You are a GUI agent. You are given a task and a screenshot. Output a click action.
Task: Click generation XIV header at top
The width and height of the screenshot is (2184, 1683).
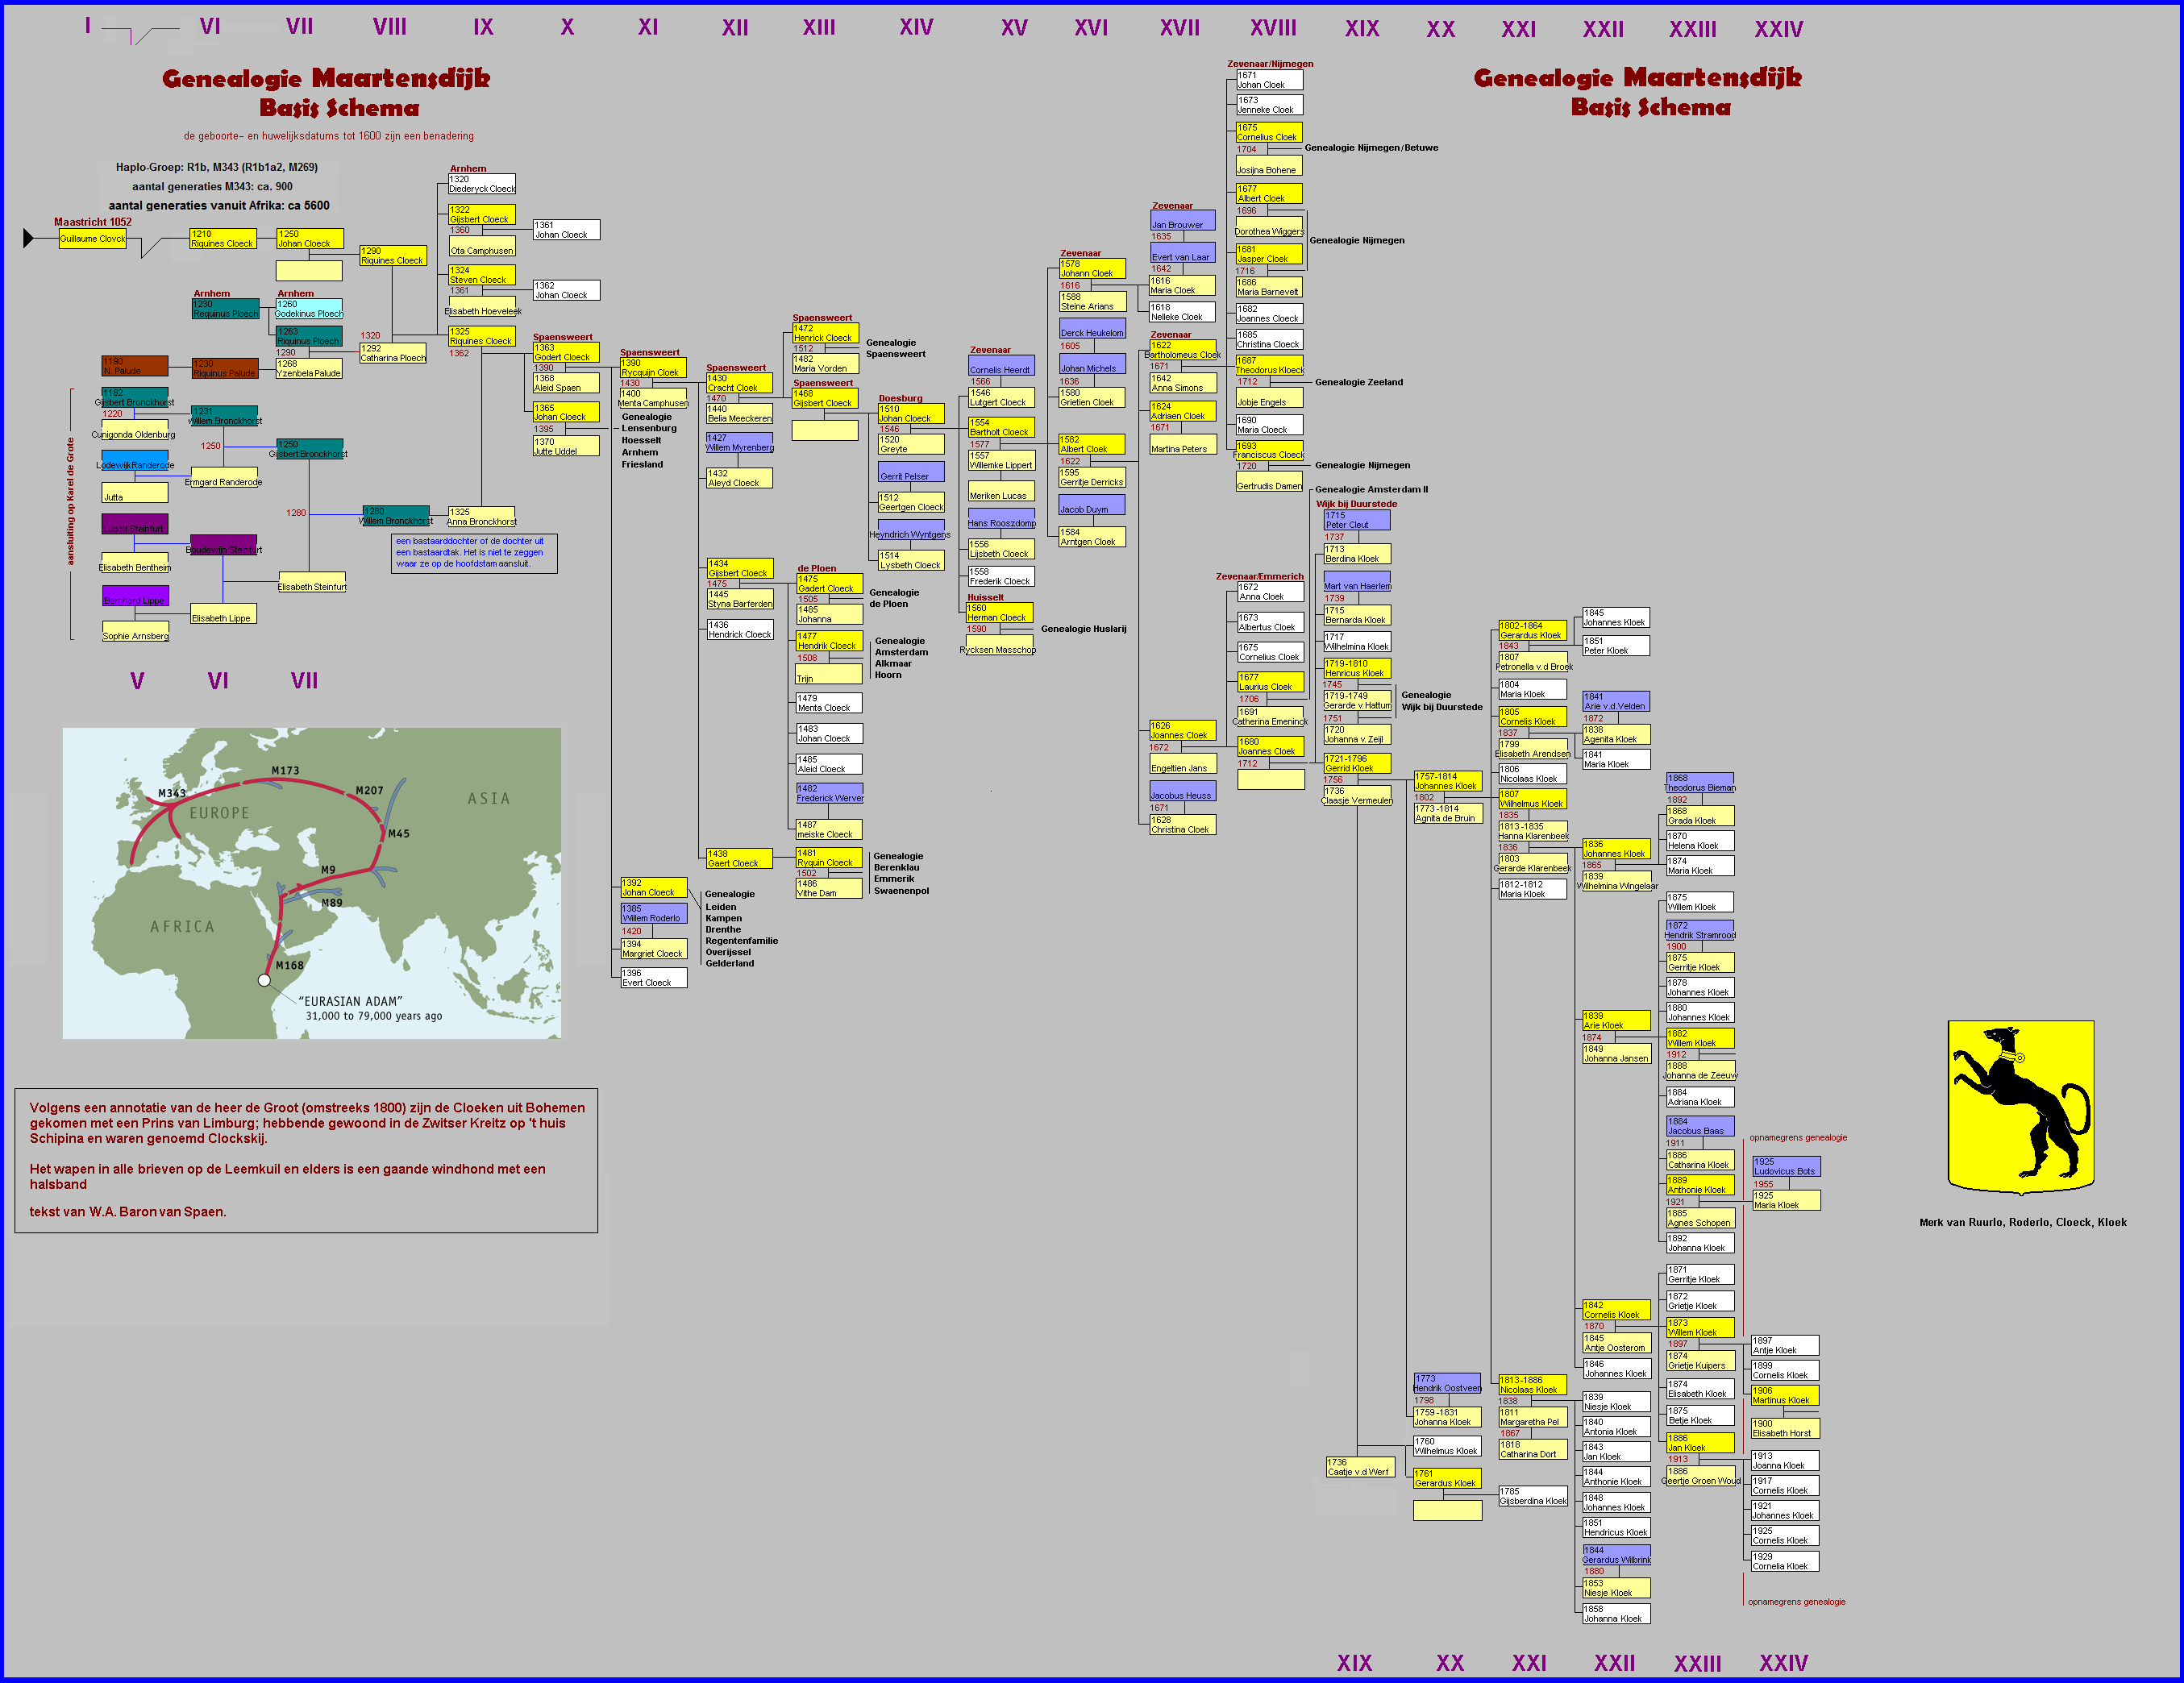(915, 28)
